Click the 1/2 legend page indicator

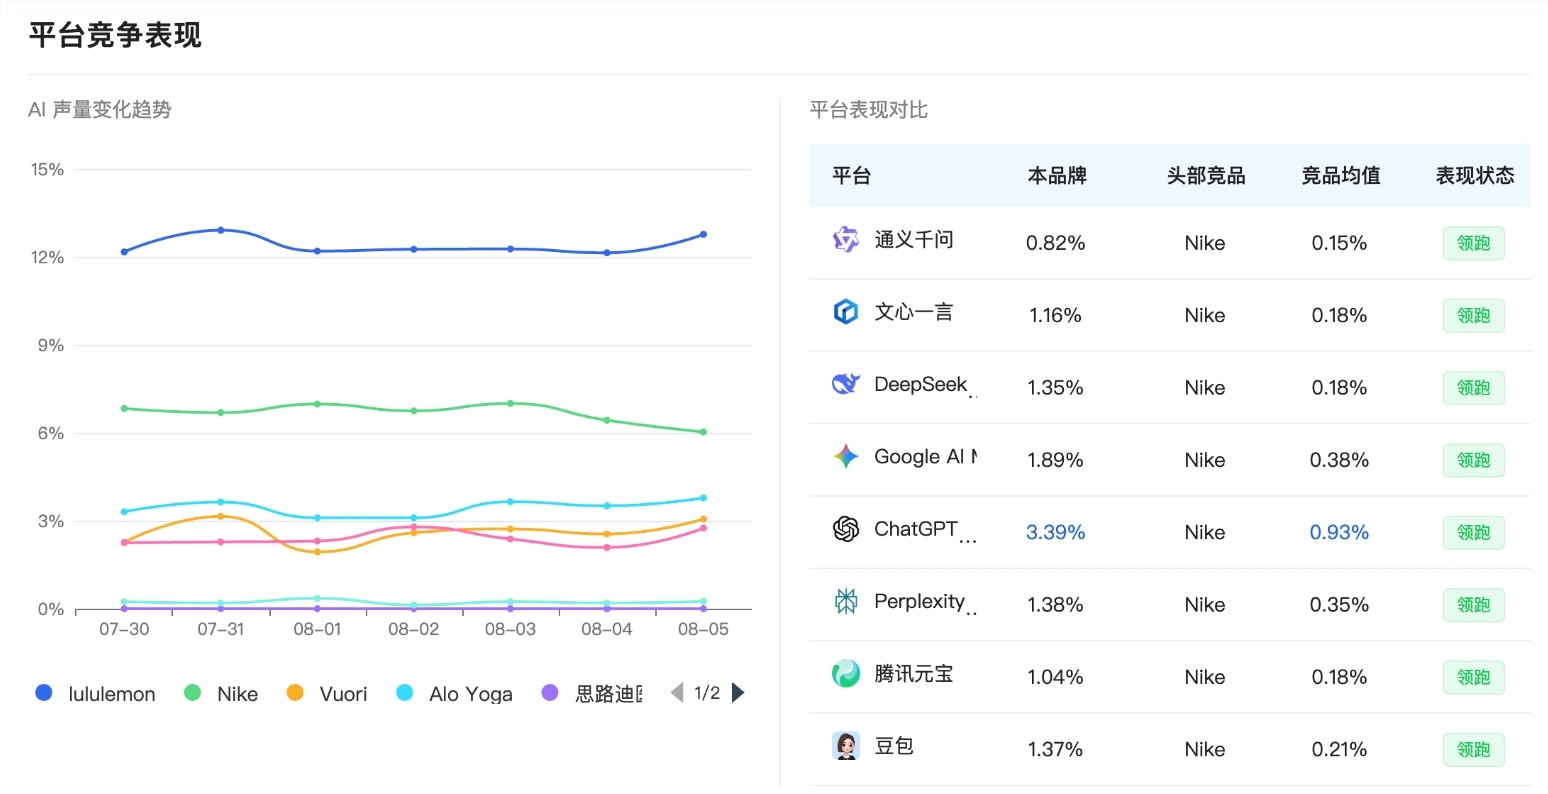pyautogui.click(x=707, y=693)
